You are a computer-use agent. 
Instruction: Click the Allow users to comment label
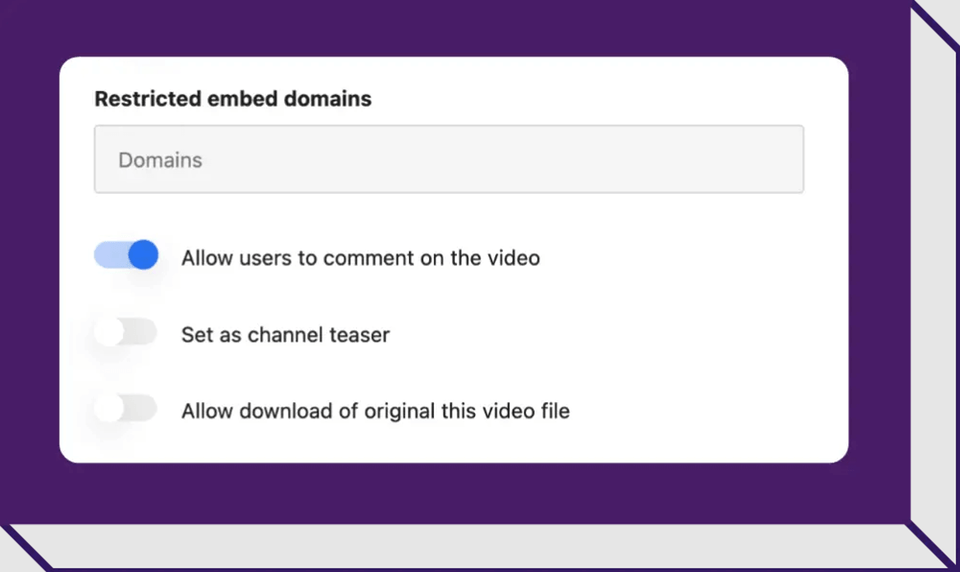[361, 258]
